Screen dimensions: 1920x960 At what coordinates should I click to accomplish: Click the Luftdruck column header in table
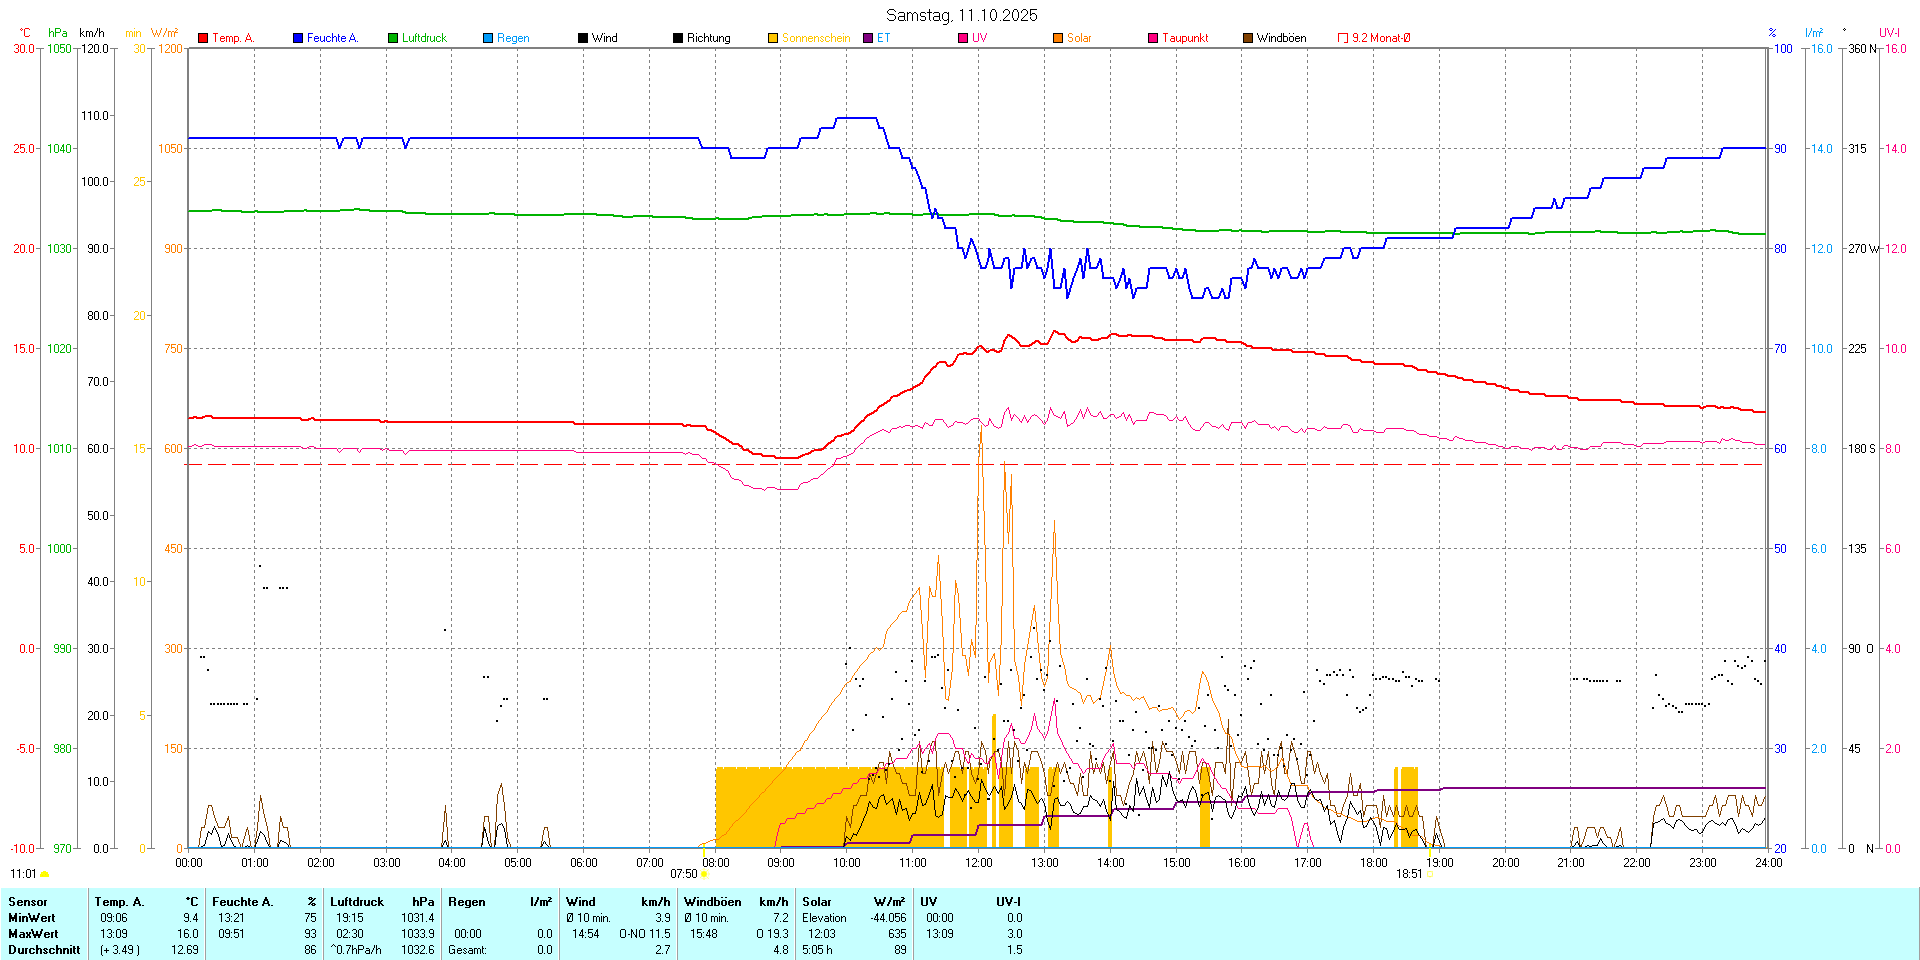(x=357, y=902)
